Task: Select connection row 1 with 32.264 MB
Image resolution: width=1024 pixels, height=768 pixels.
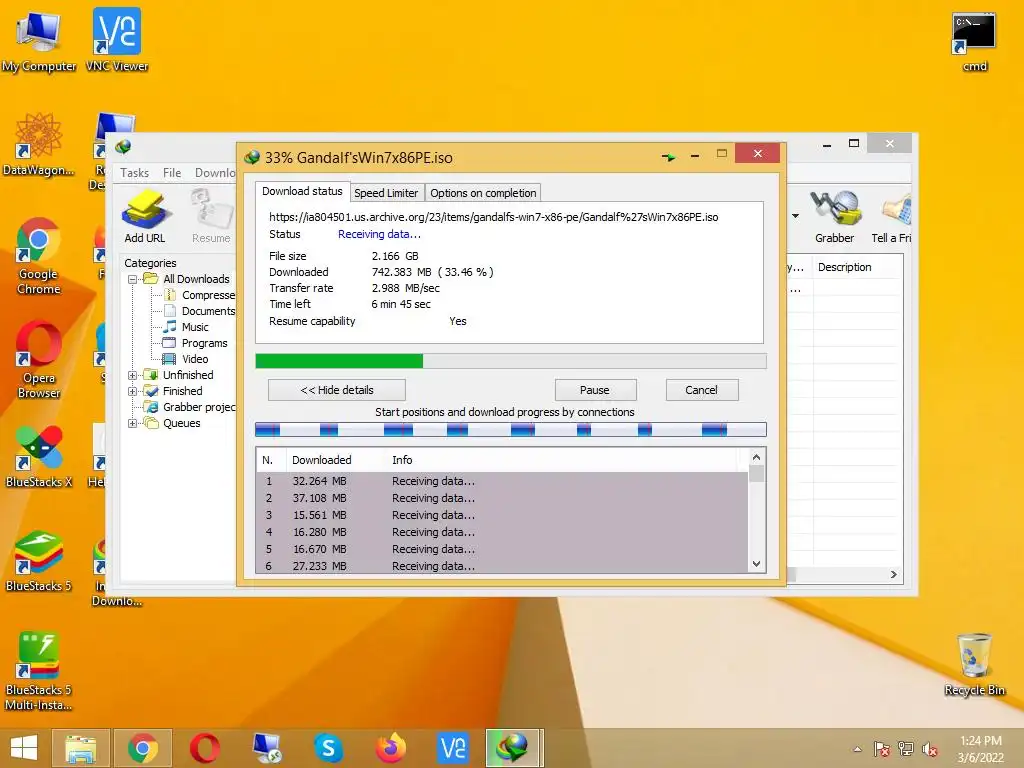Action: (x=502, y=481)
